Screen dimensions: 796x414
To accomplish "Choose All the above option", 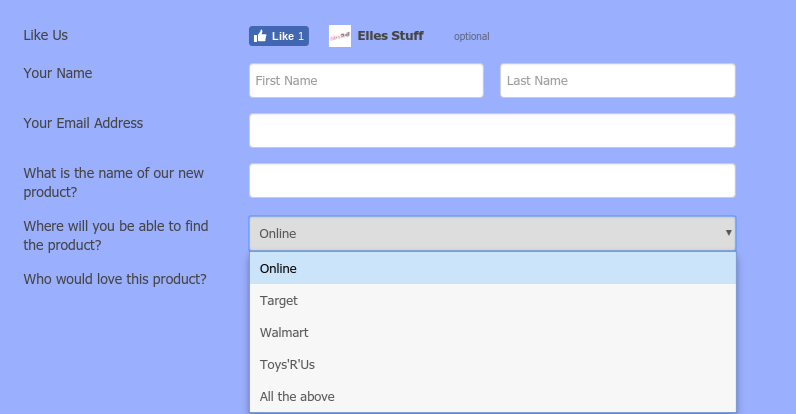I will pyautogui.click(x=492, y=396).
